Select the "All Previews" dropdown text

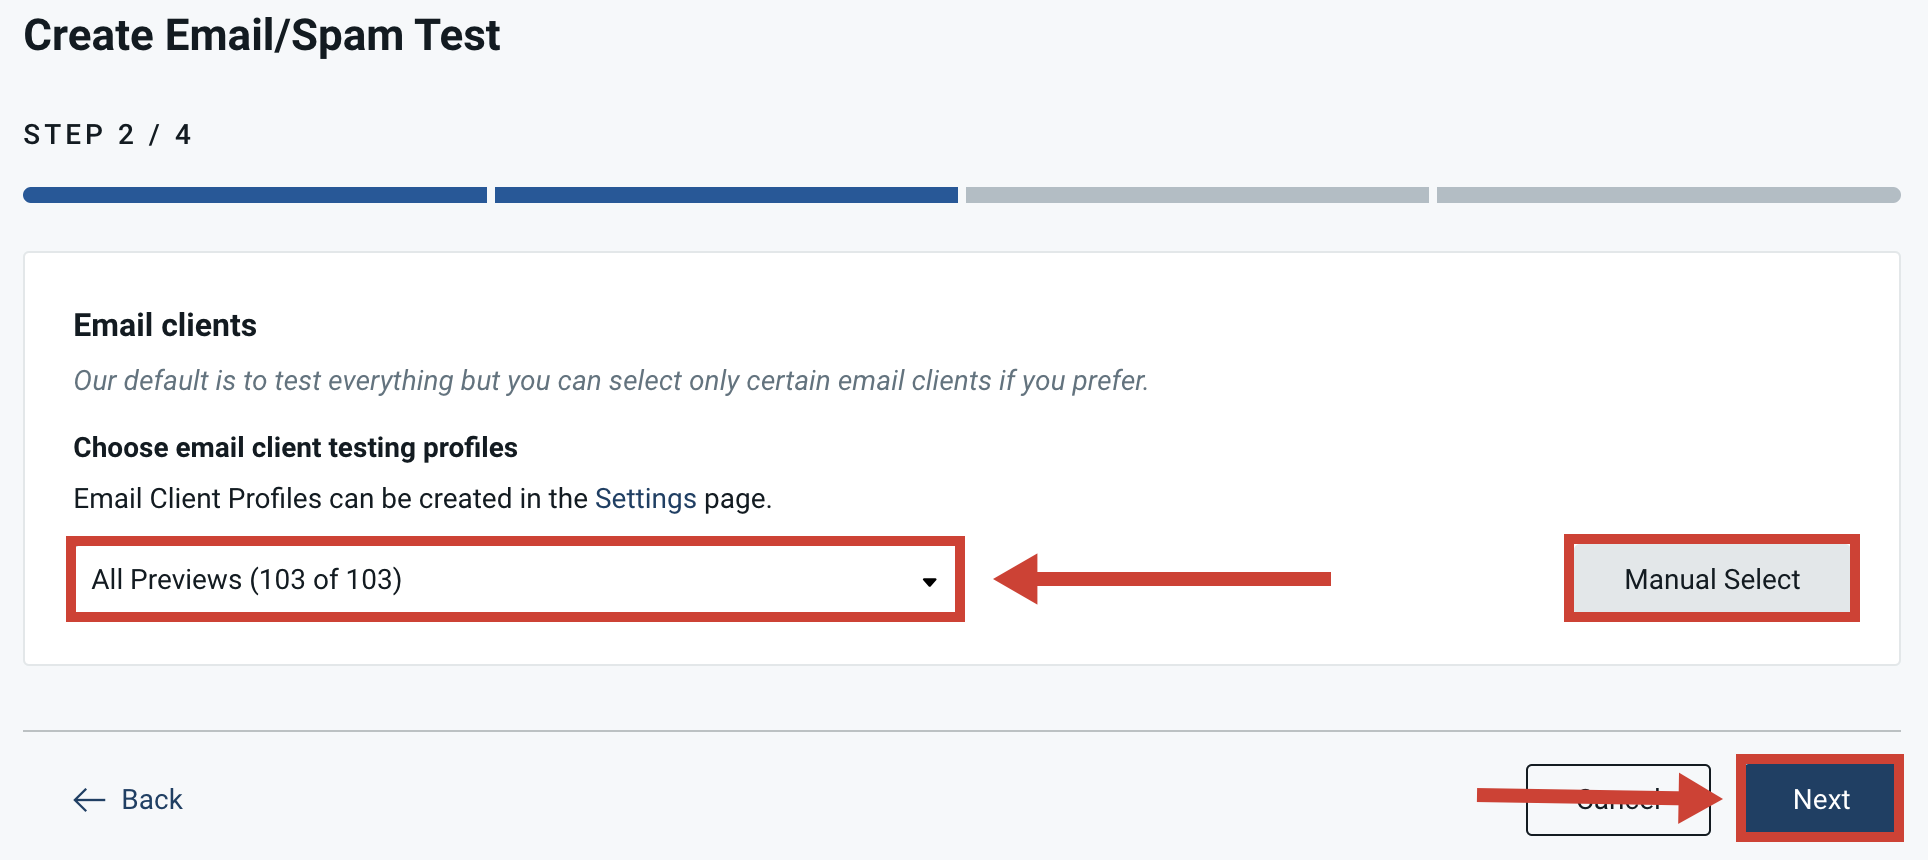(244, 579)
